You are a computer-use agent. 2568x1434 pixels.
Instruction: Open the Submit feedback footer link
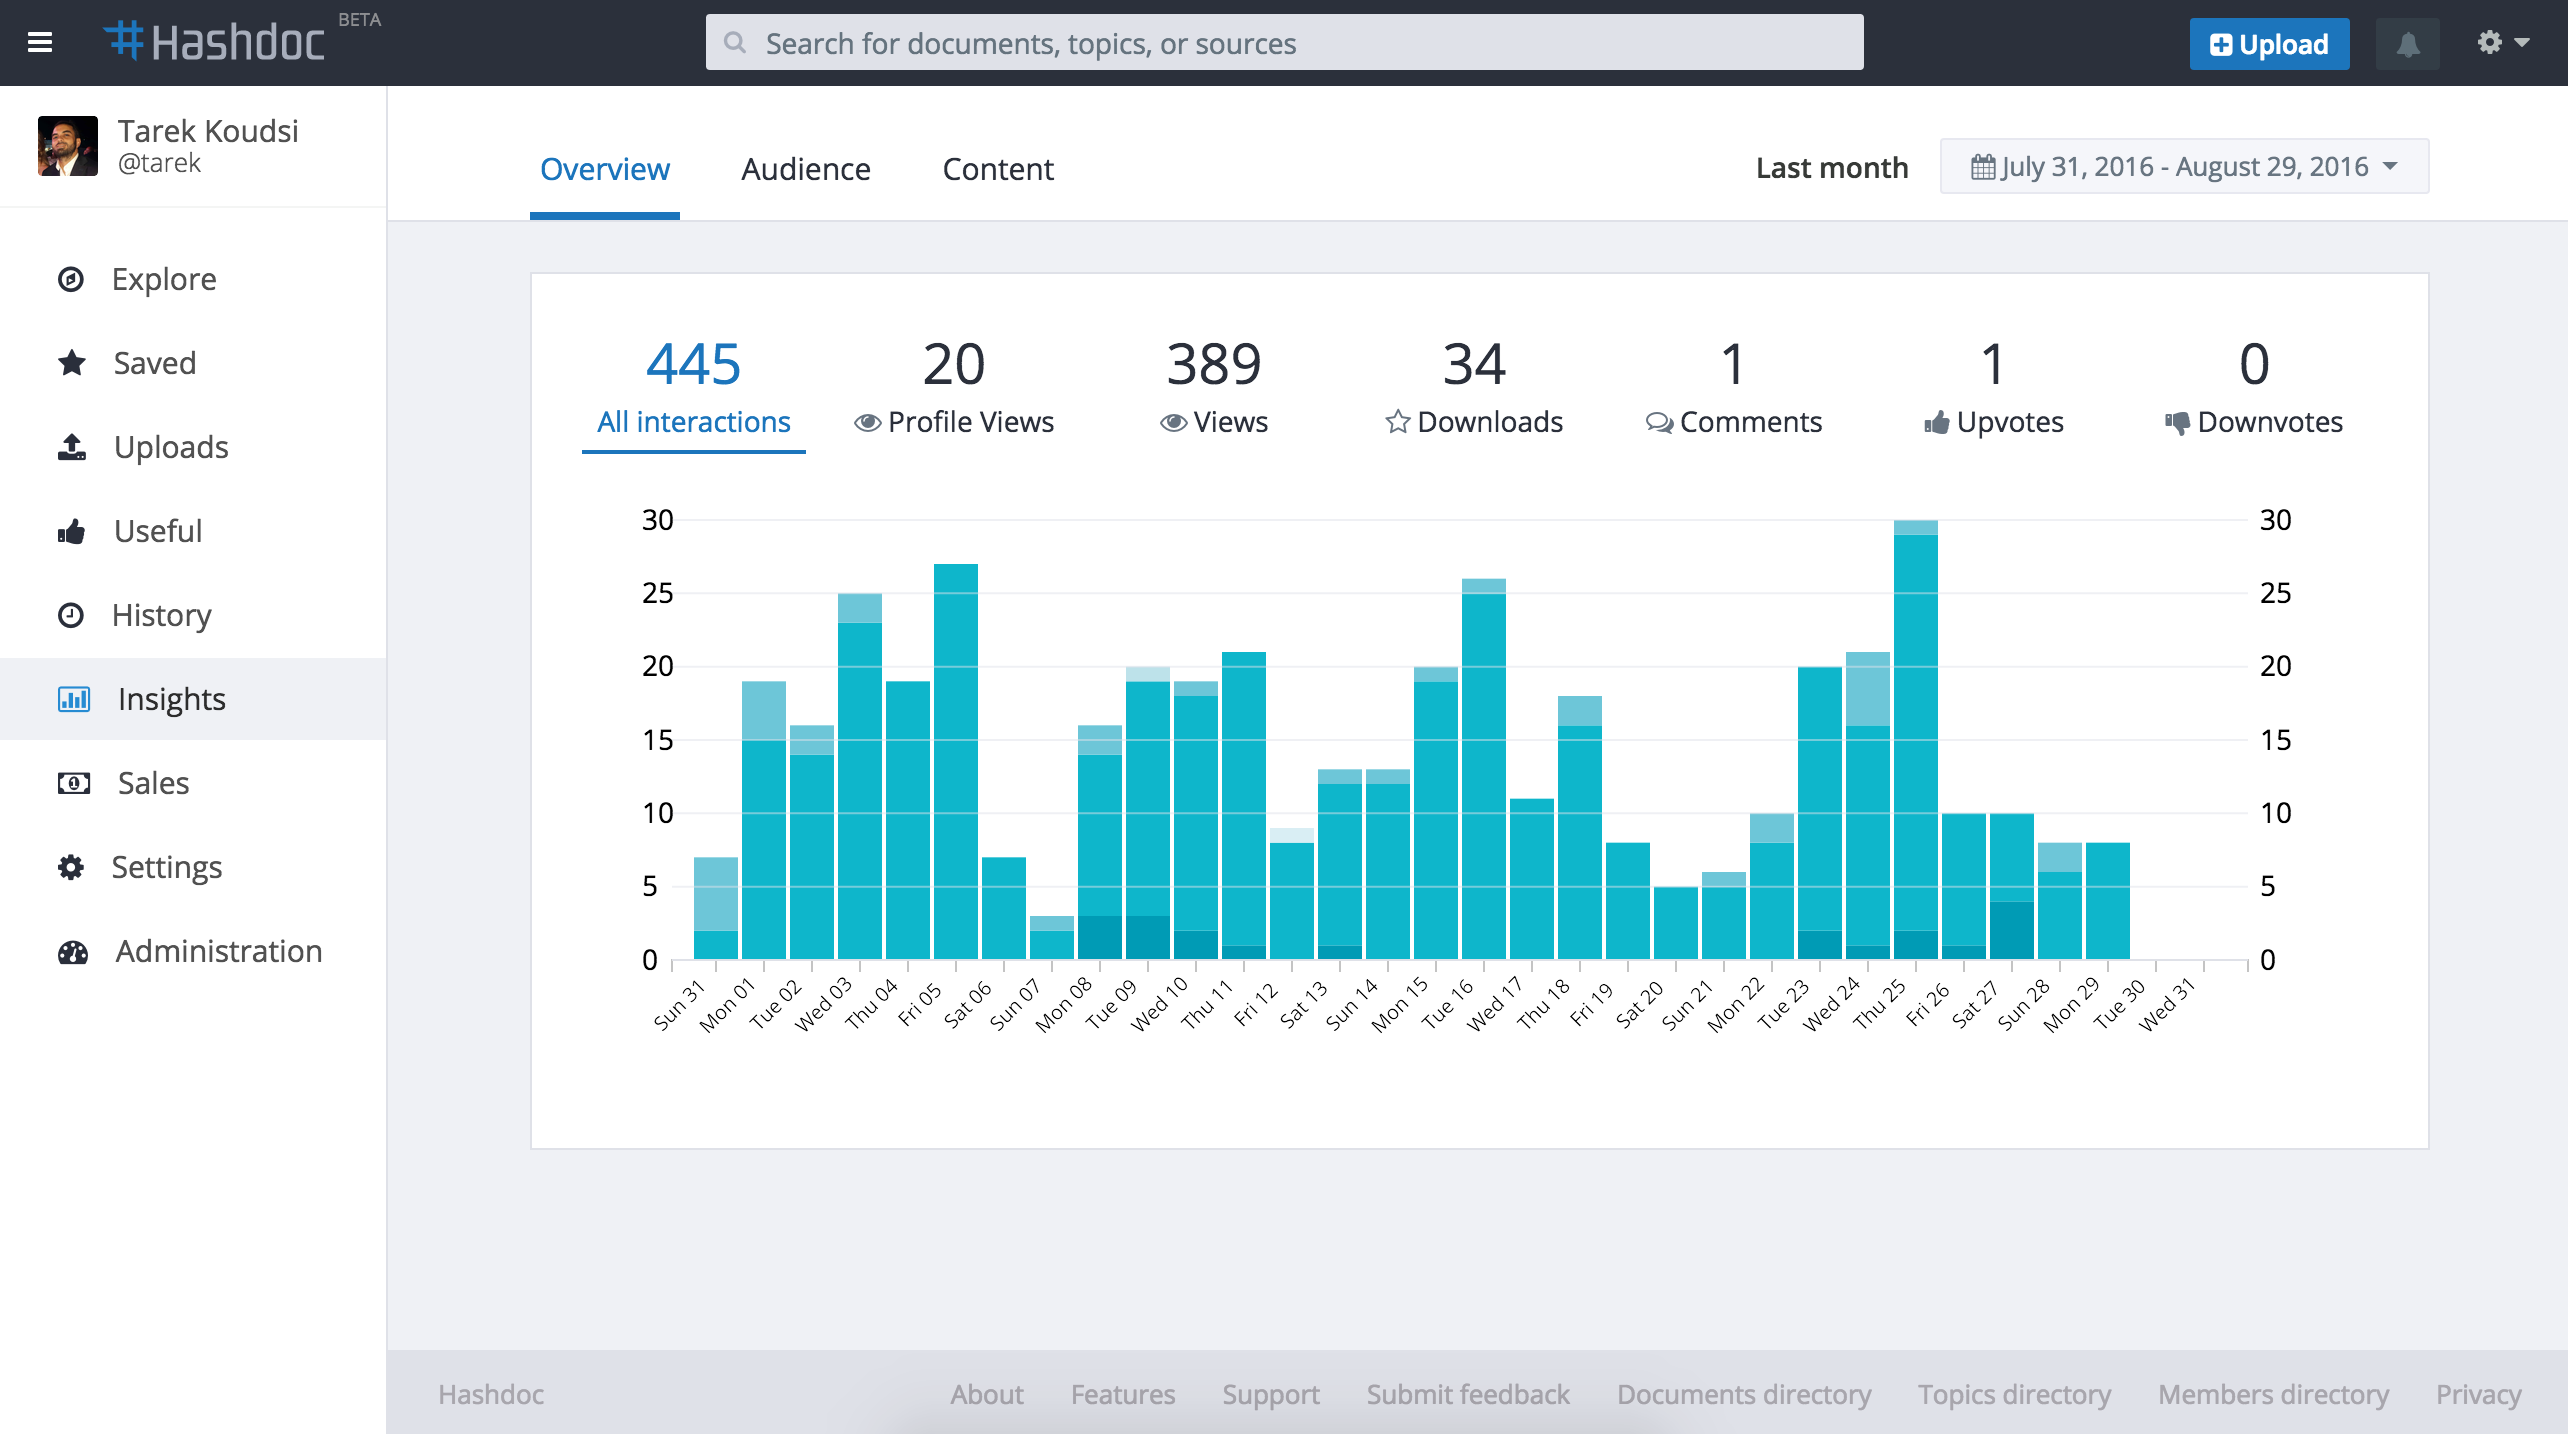(x=1467, y=1394)
